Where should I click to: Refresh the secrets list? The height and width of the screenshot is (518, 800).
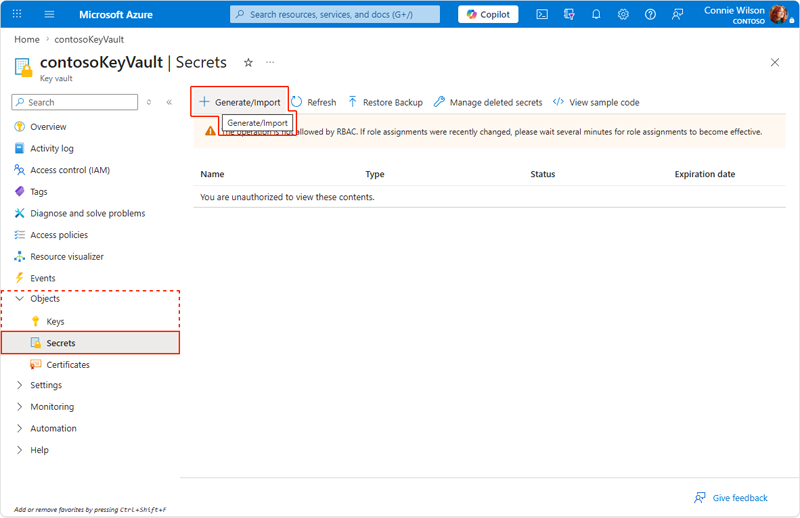(x=314, y=102)
